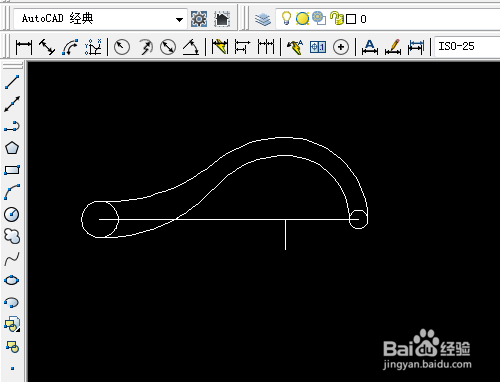Select the Ellipse tool
The width and height of the screenshot is (500, 382).
tap(12, 280)
